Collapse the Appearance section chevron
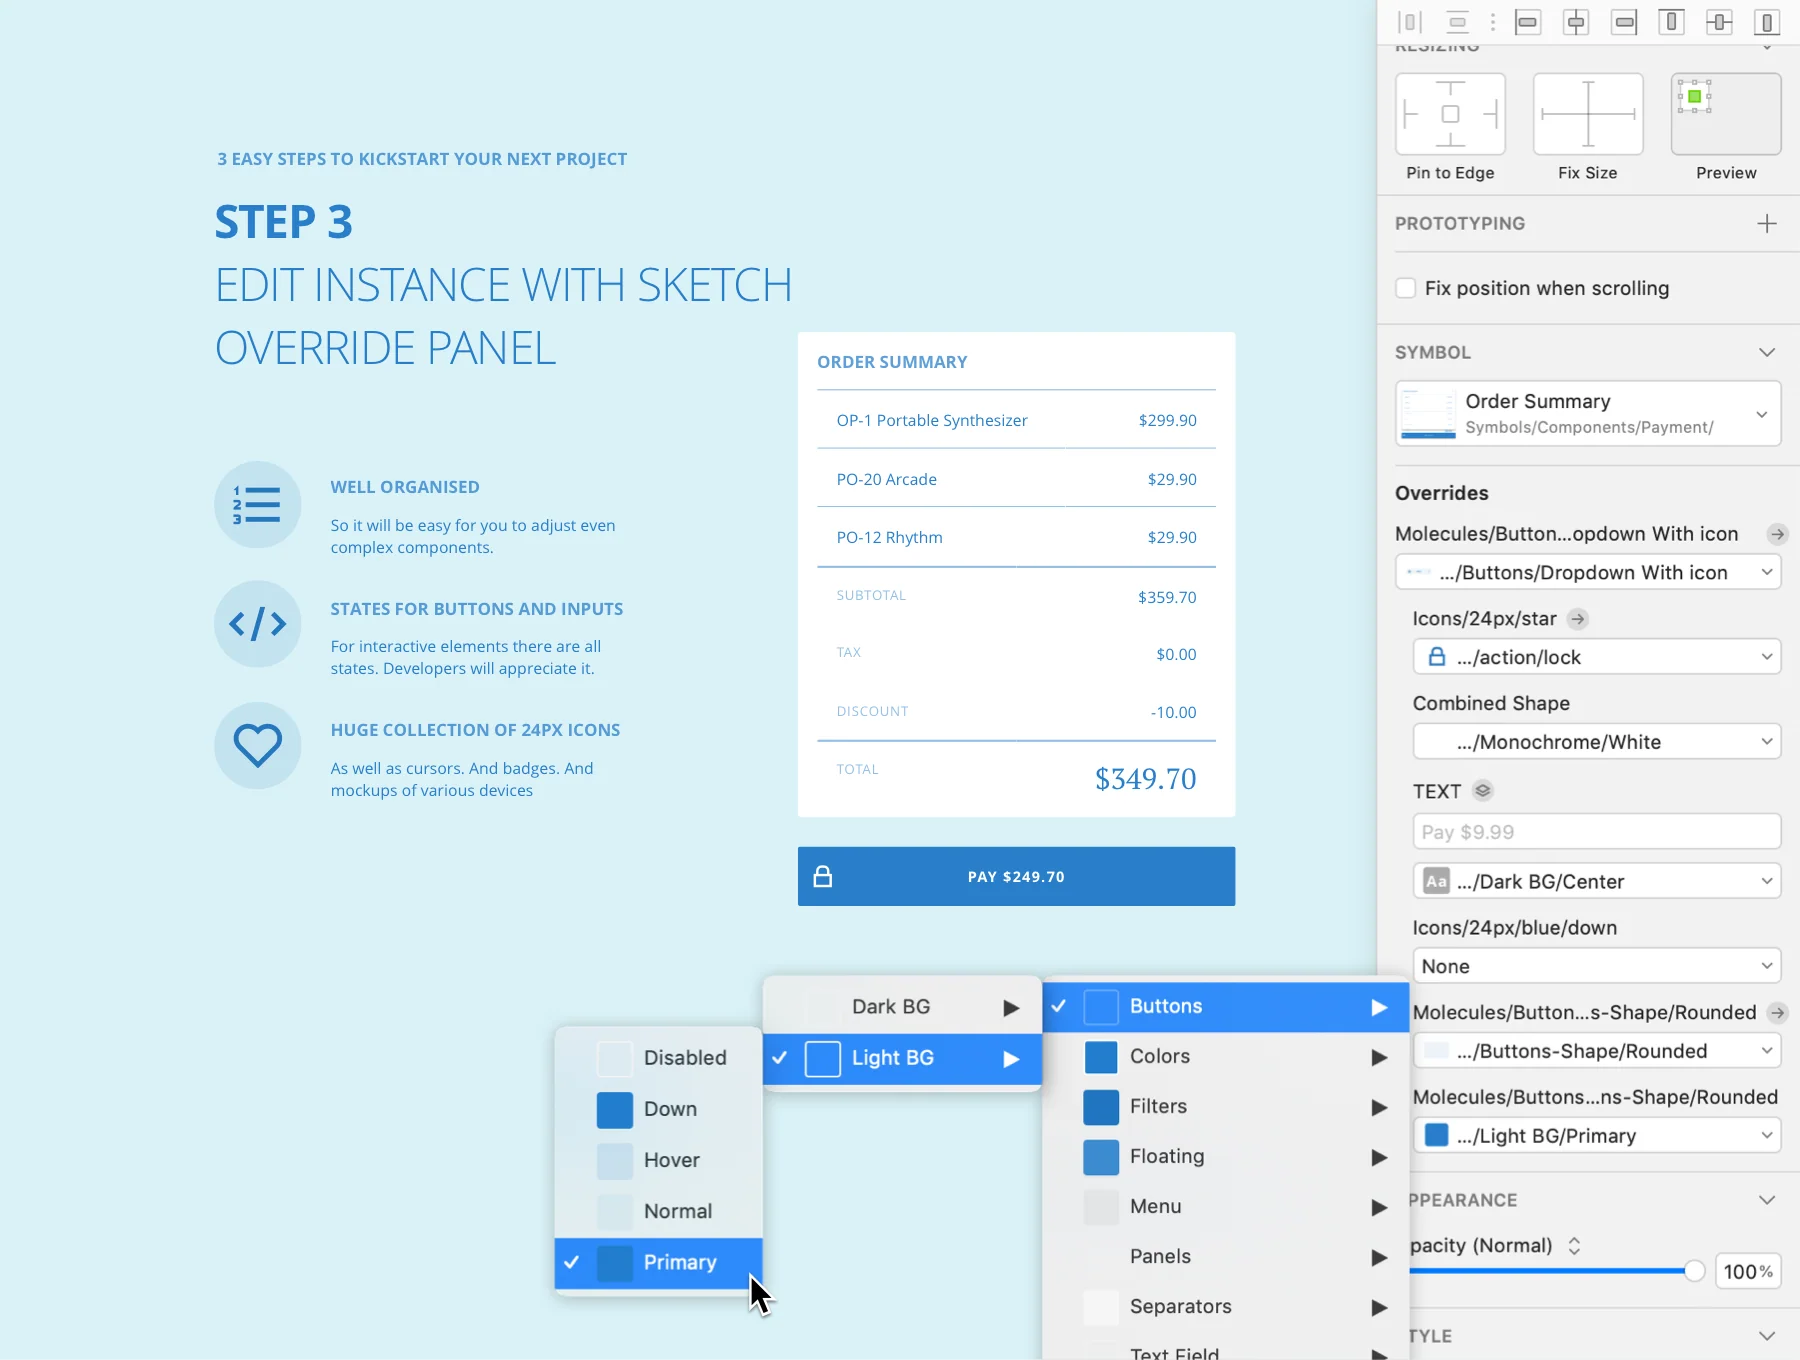1800x1360 pixels. [1767, 1200]
